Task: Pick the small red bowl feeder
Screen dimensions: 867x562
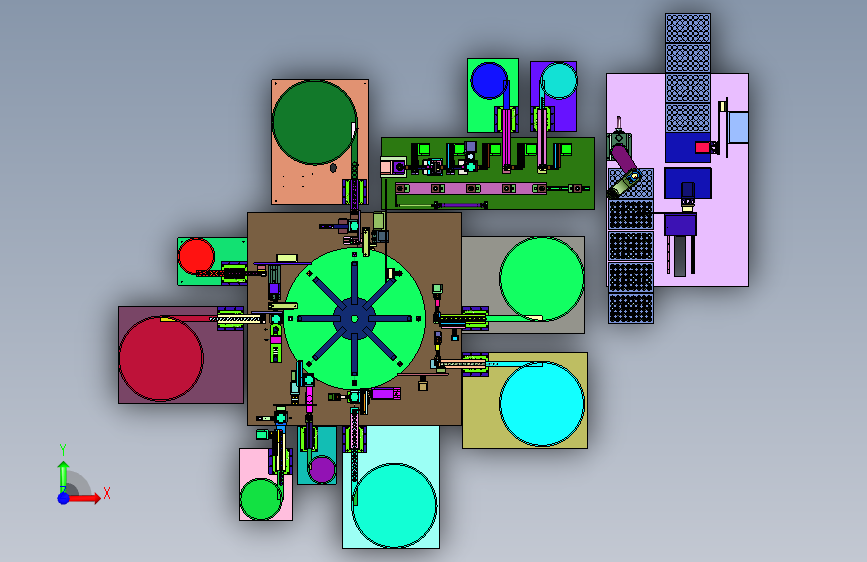Action: [196, 256]
